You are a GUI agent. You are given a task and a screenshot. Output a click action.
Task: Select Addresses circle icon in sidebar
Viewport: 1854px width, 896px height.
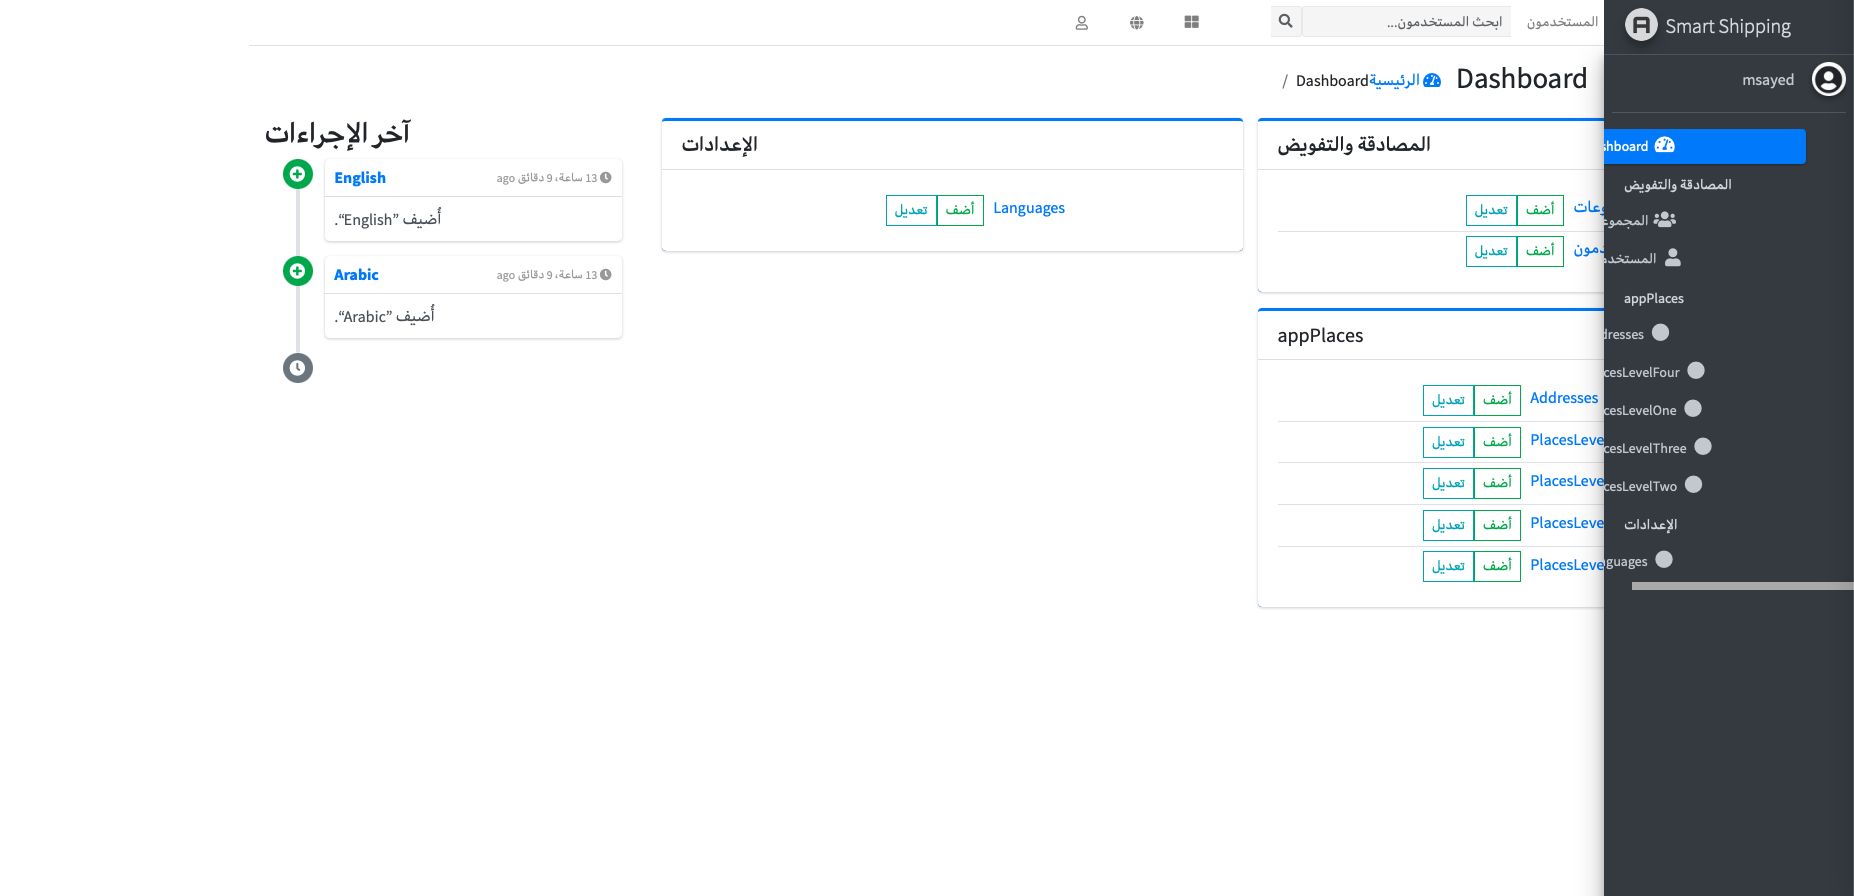tap(1661, 332)
